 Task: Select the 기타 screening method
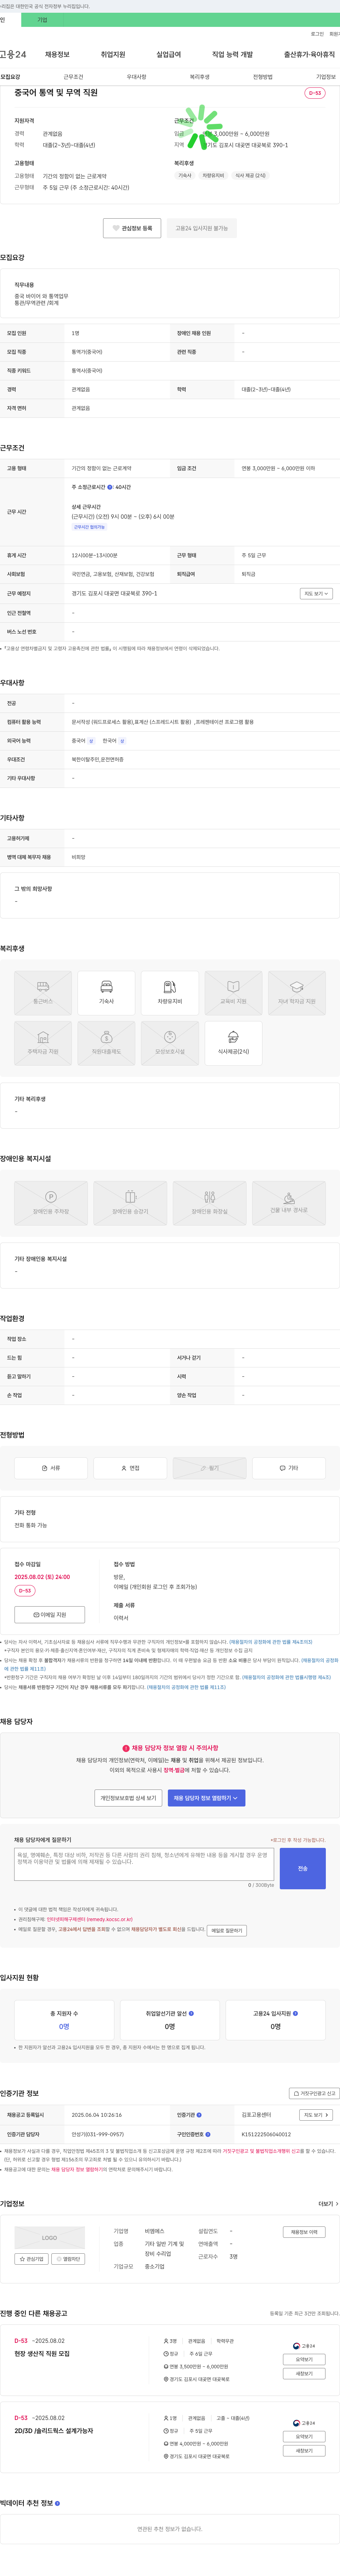tap(289, 1468)
